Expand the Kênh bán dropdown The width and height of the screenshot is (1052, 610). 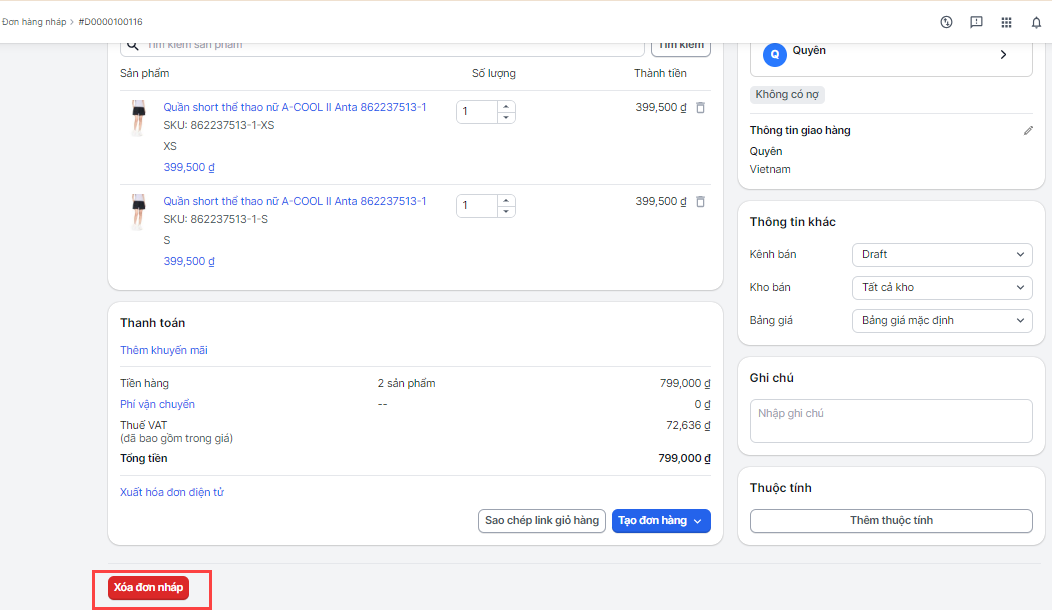coord(942,255)
